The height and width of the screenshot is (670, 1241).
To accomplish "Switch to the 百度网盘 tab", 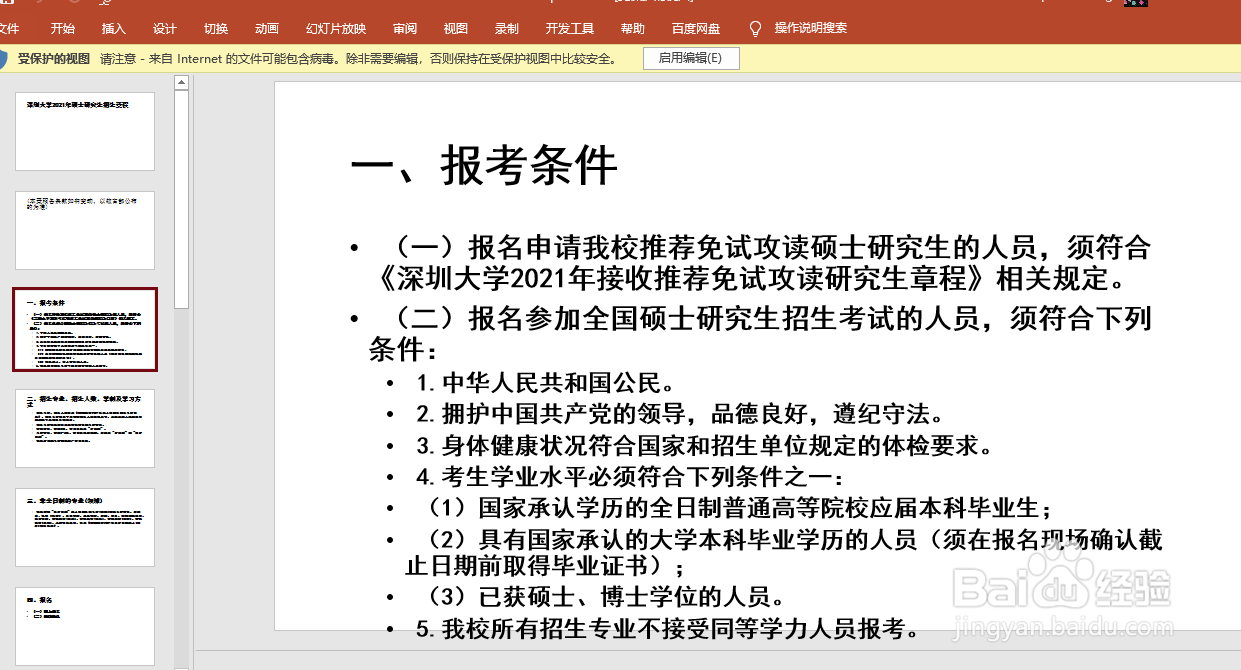I will [x=696, y=28].
